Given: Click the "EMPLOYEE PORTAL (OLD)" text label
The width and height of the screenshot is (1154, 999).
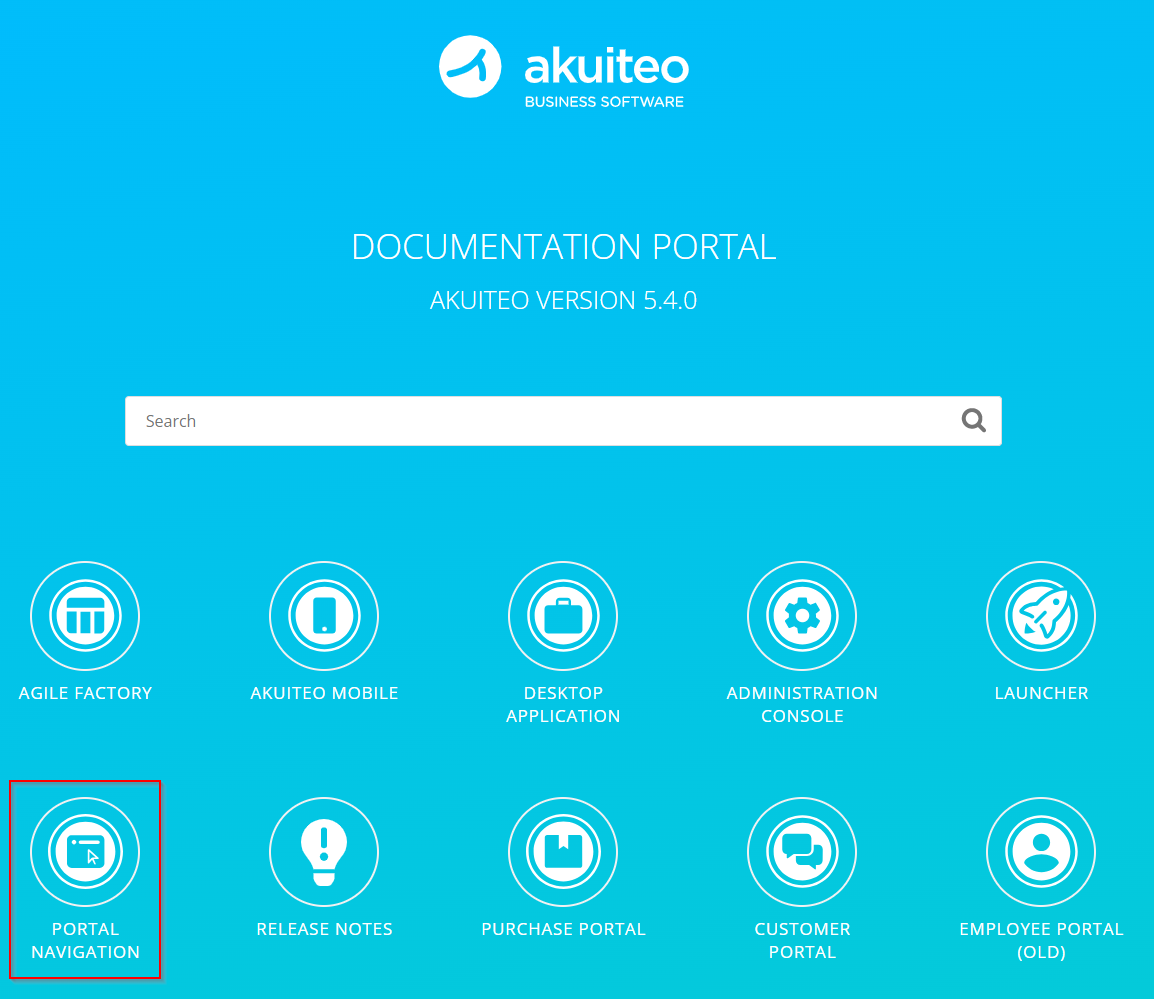Looking at the screenshot, I should click(x=1041, y=940).
